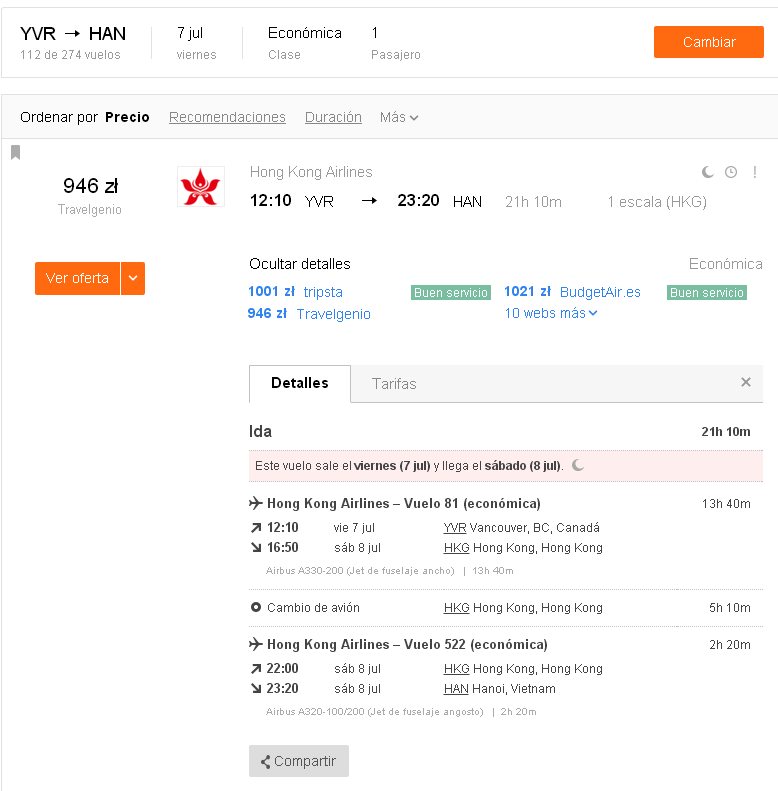Click the Compartir share button
The height and width of the screenshot is (791, 778).
click(299, 761)
